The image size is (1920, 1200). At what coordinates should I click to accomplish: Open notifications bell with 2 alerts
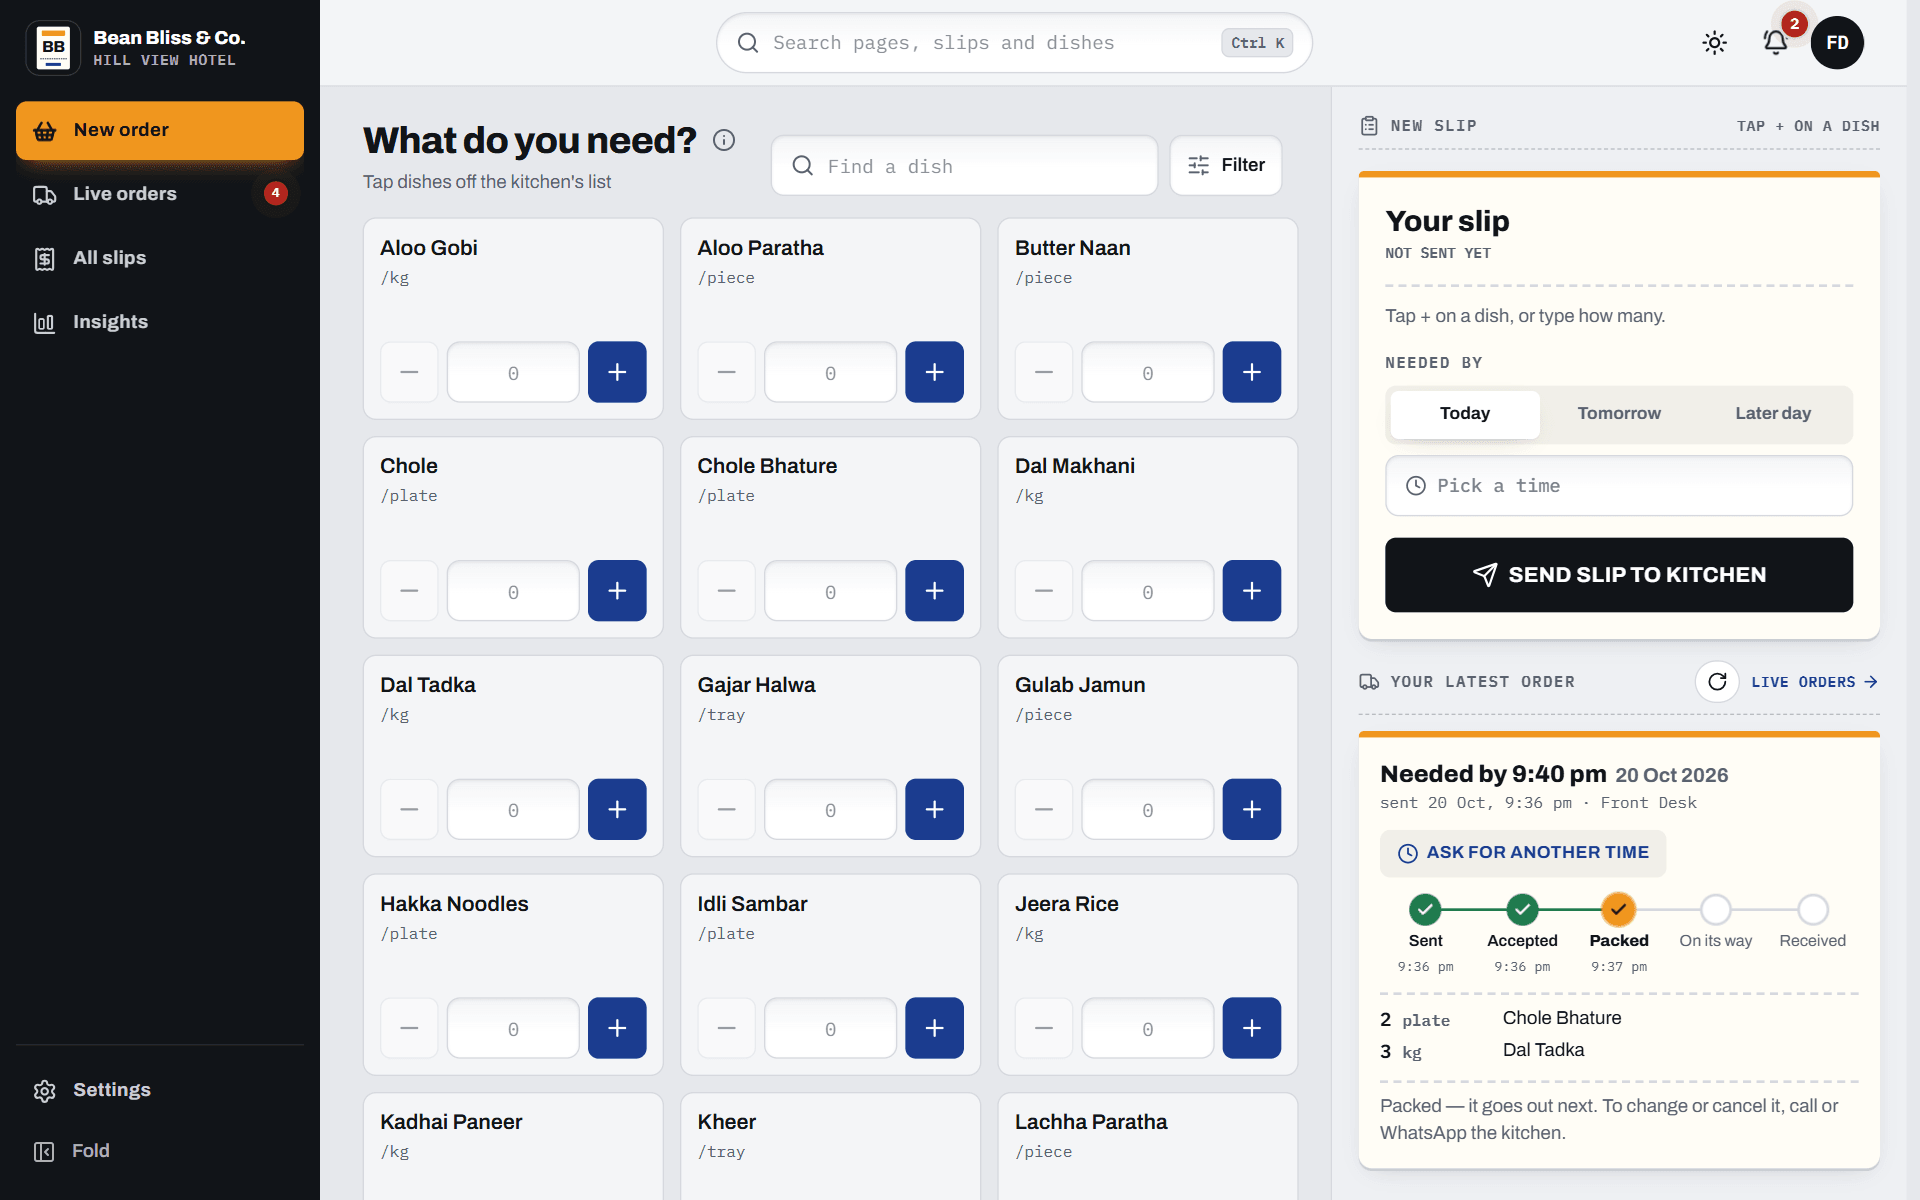[1775, 43]
